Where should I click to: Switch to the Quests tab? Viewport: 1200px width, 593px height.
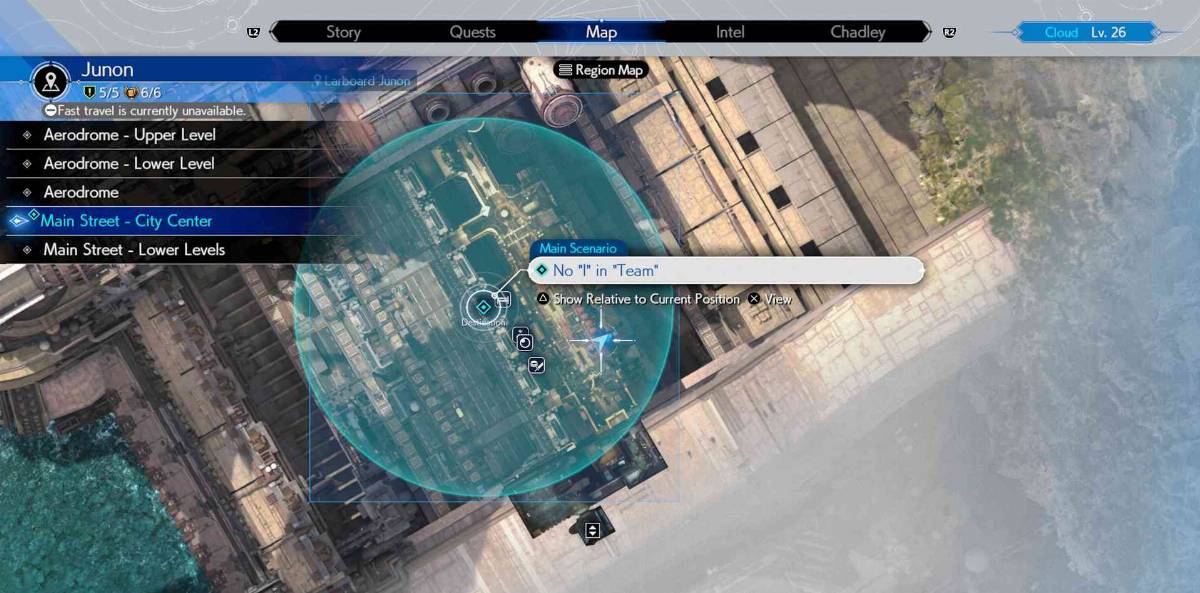click(x=472, y=32)
